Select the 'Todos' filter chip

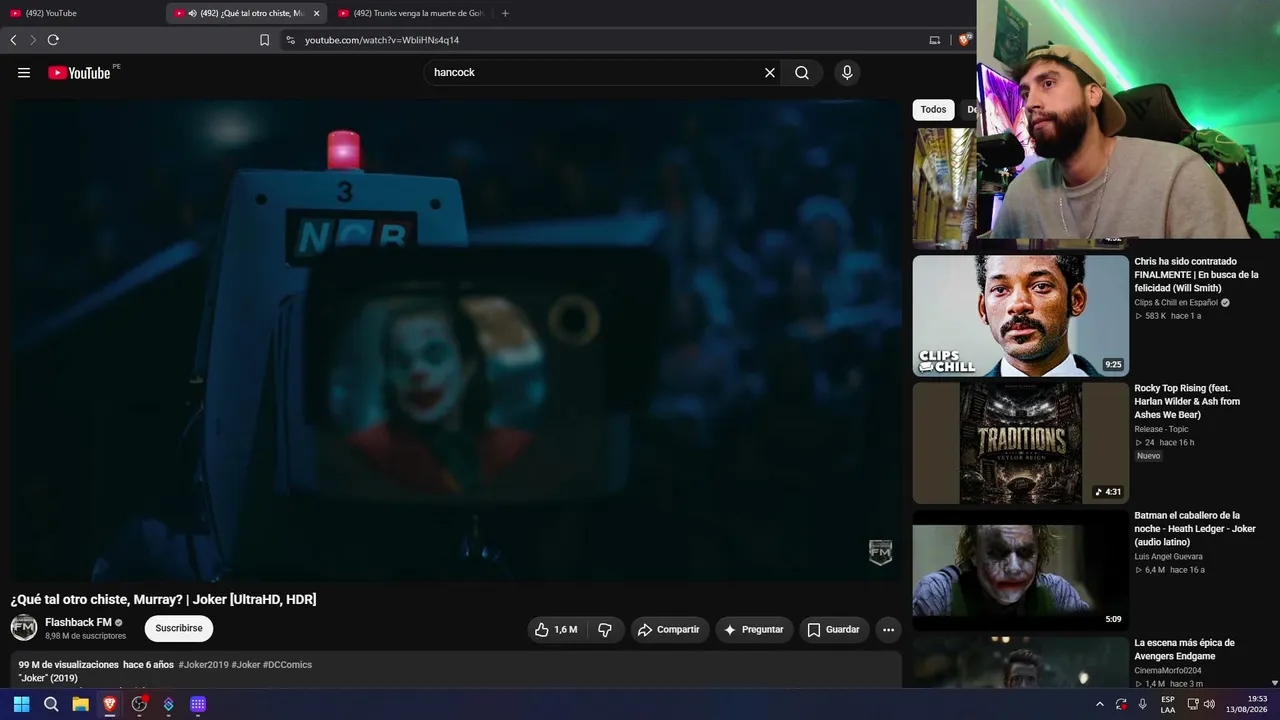click(x=933, y=110)
